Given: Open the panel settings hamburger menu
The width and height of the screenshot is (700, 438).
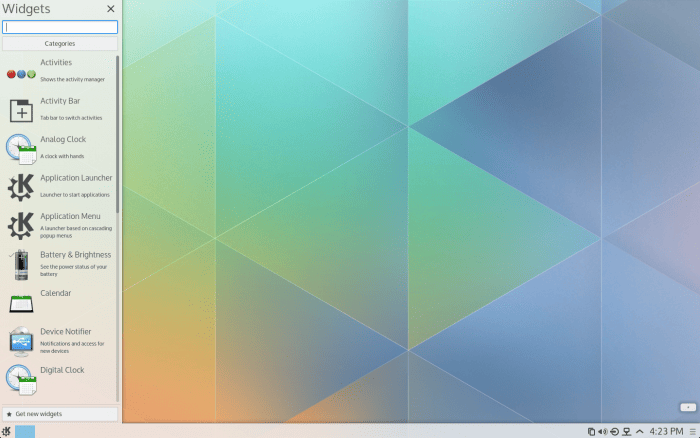Looking at the screenshot, I should tap(690, 431).
